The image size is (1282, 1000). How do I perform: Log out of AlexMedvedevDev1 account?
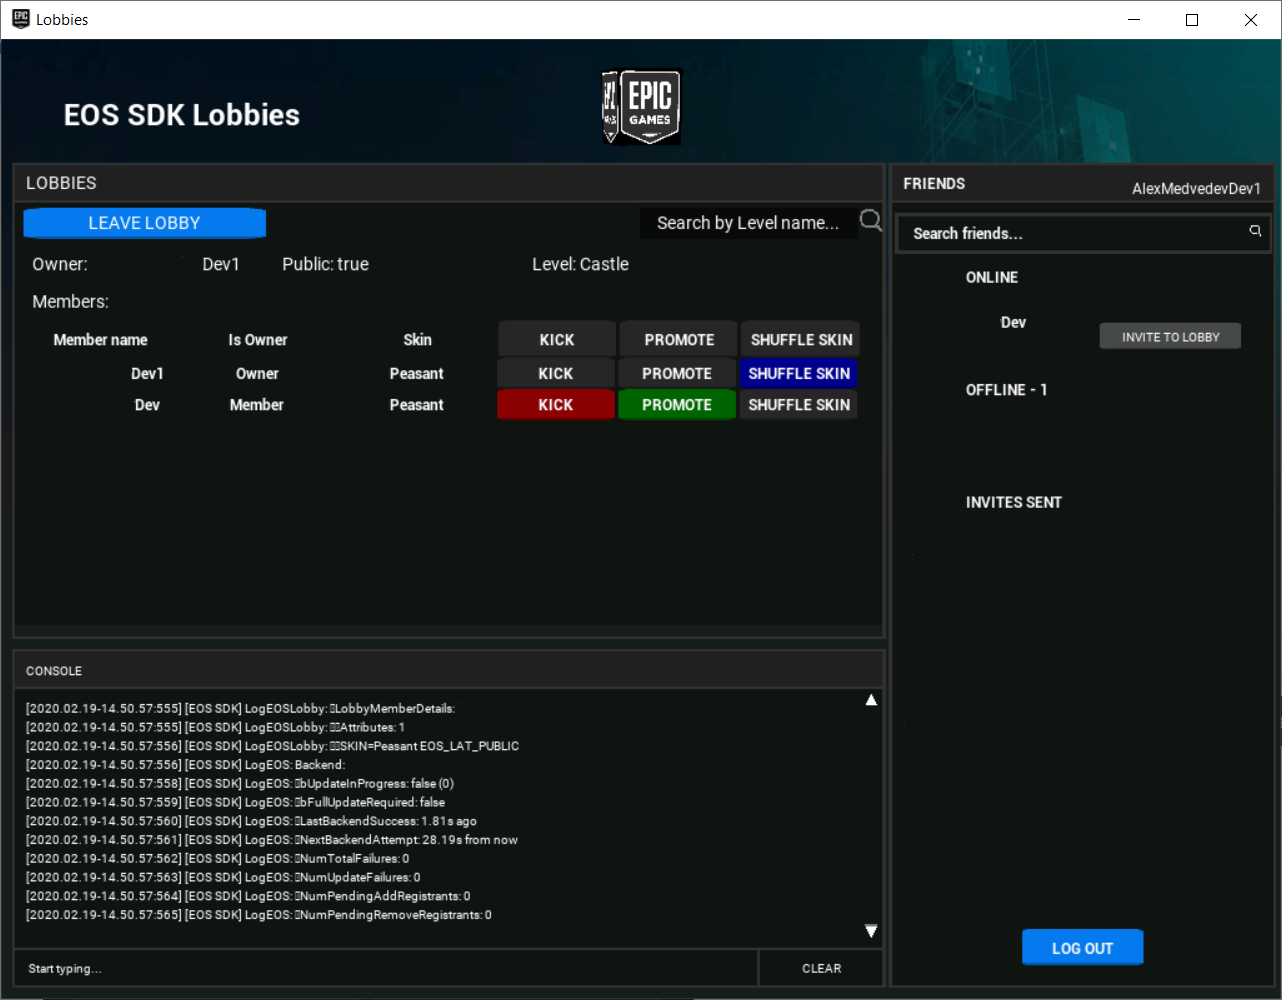point(1082,947)
